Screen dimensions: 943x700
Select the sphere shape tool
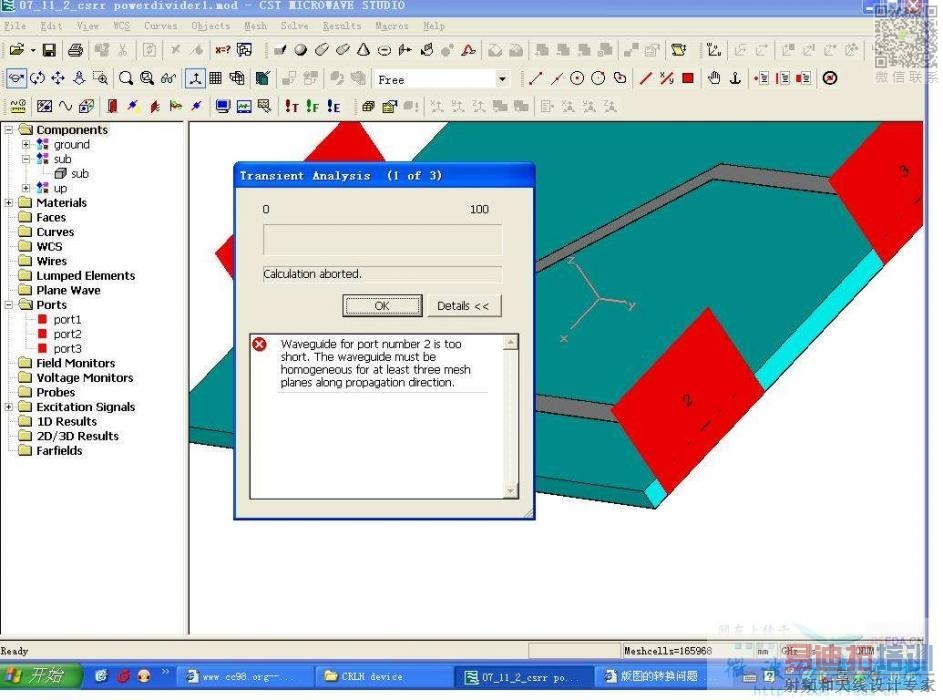tap(301, 50)
